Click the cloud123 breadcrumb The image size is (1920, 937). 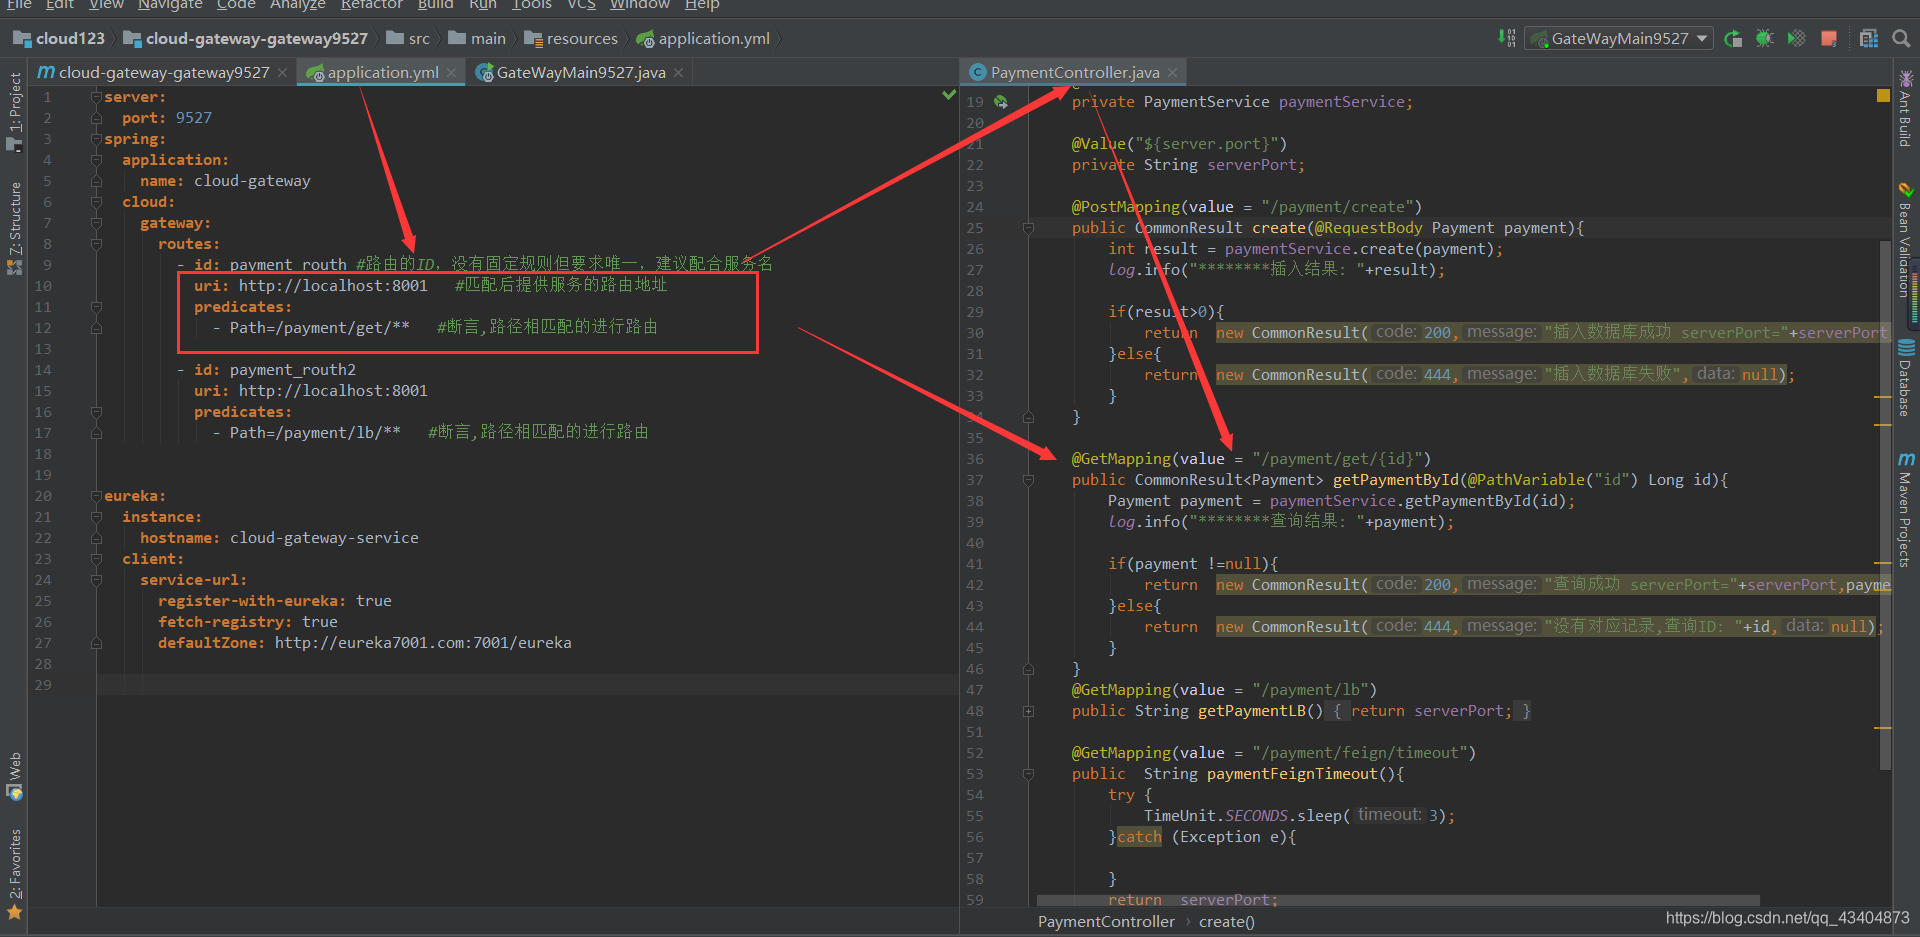pyautogui.click(x=60, y=38)
